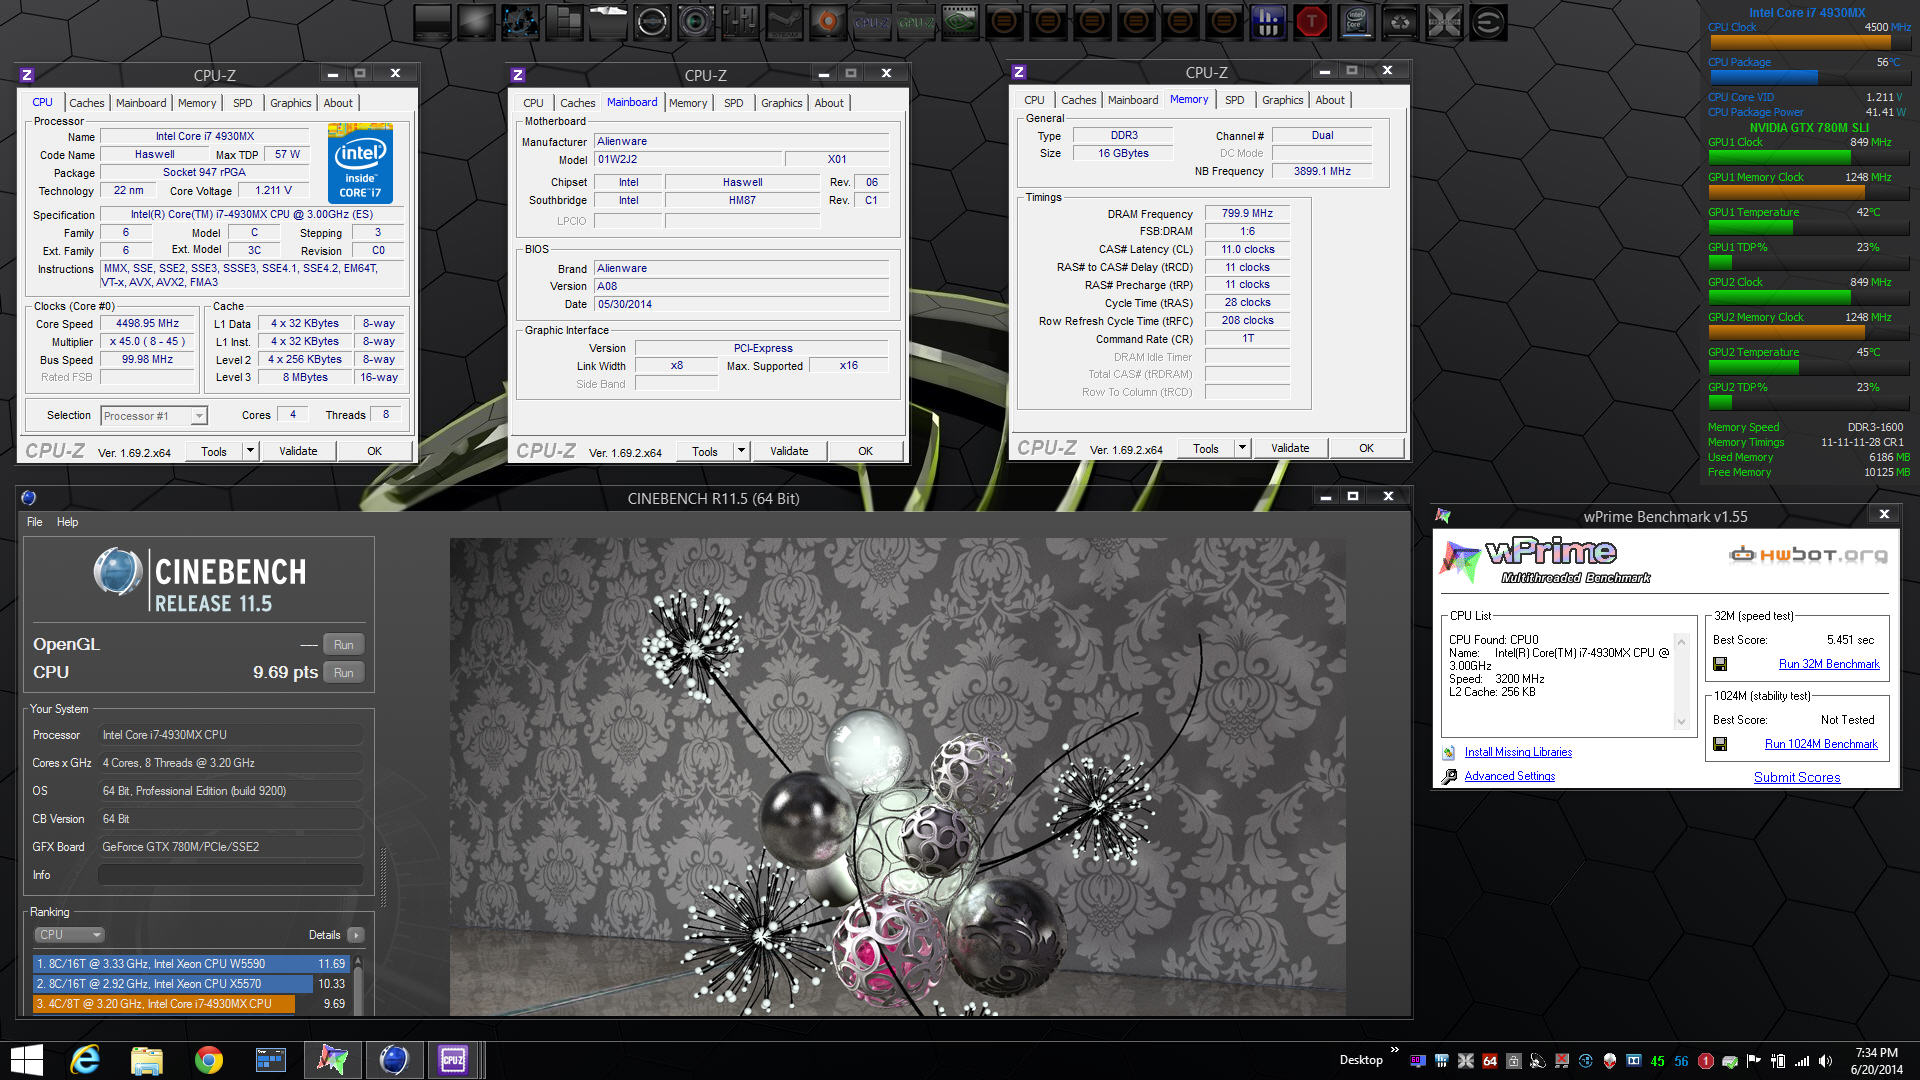Image resolution: width=1920 pixels, height=1080 pixels.
Task: Click the Info field in Cinebench
Action: (230, 875)
